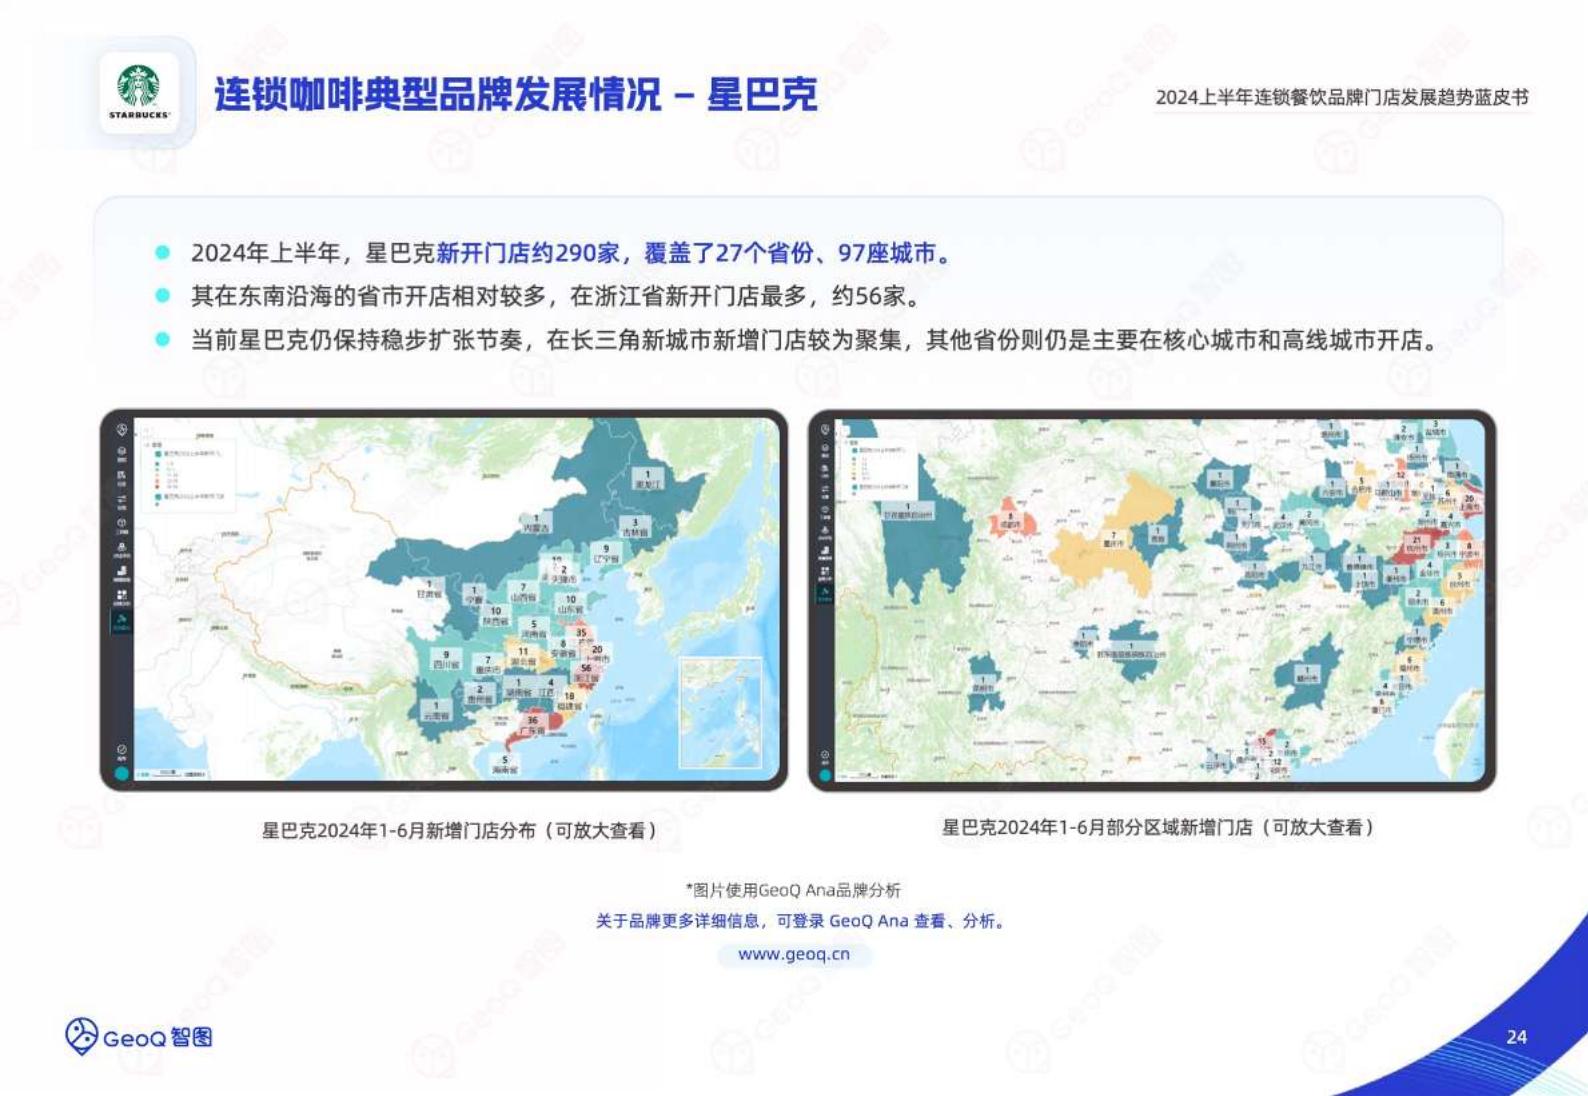The image size is (1588, 1096).
Task: Select the 上海市 label on the right map
Action: (1469, 502)
